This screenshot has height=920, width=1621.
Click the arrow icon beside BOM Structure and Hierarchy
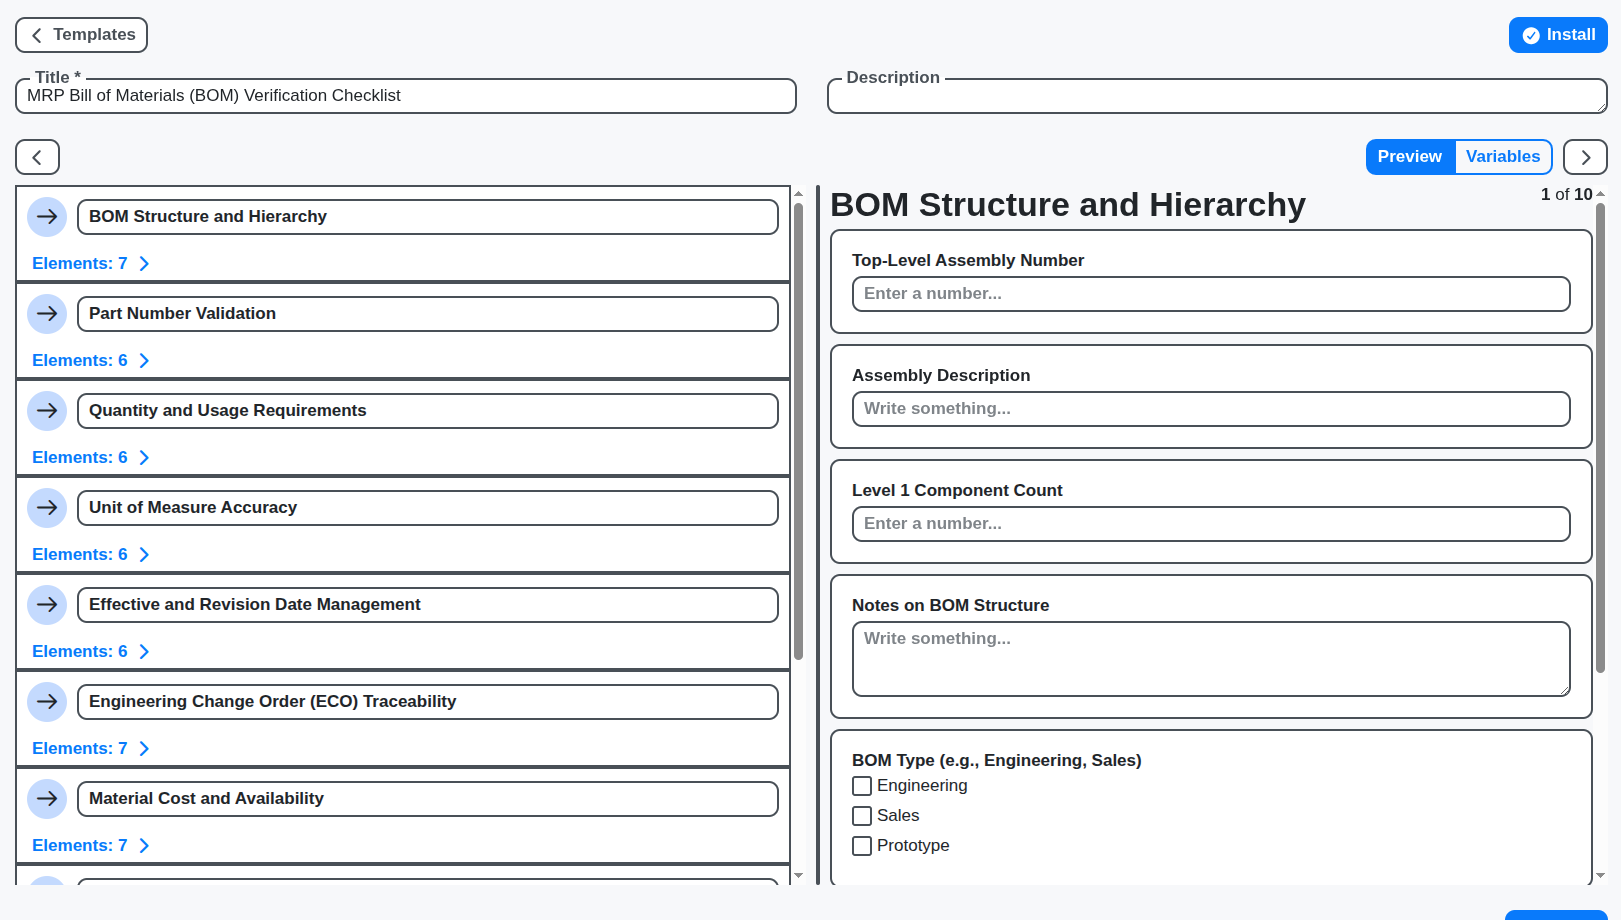coord(47,217)
